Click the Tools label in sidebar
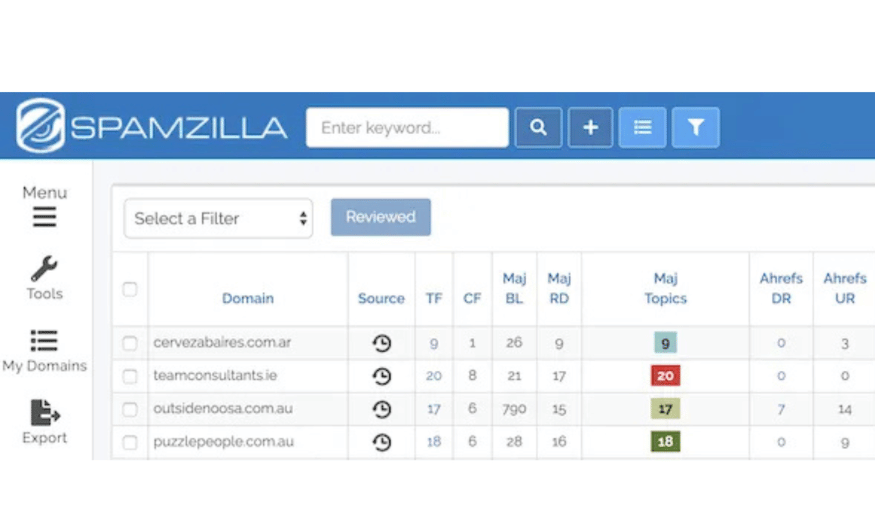The image size is (875, 525). point(45,293)
